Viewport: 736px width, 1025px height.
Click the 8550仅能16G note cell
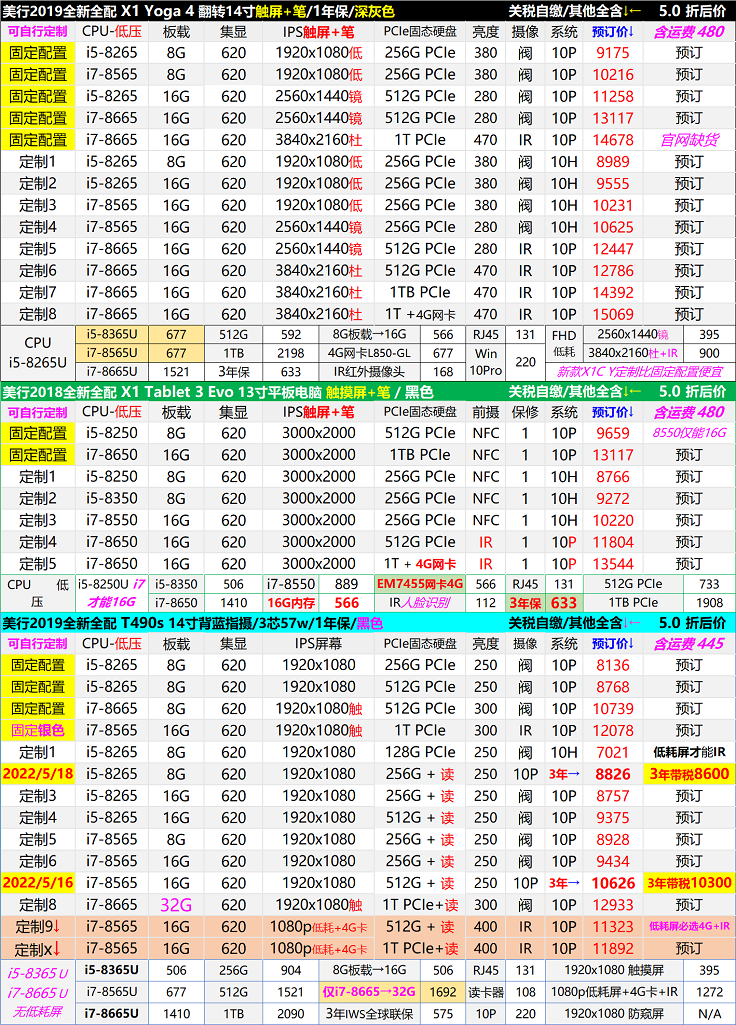coord(689,434)
